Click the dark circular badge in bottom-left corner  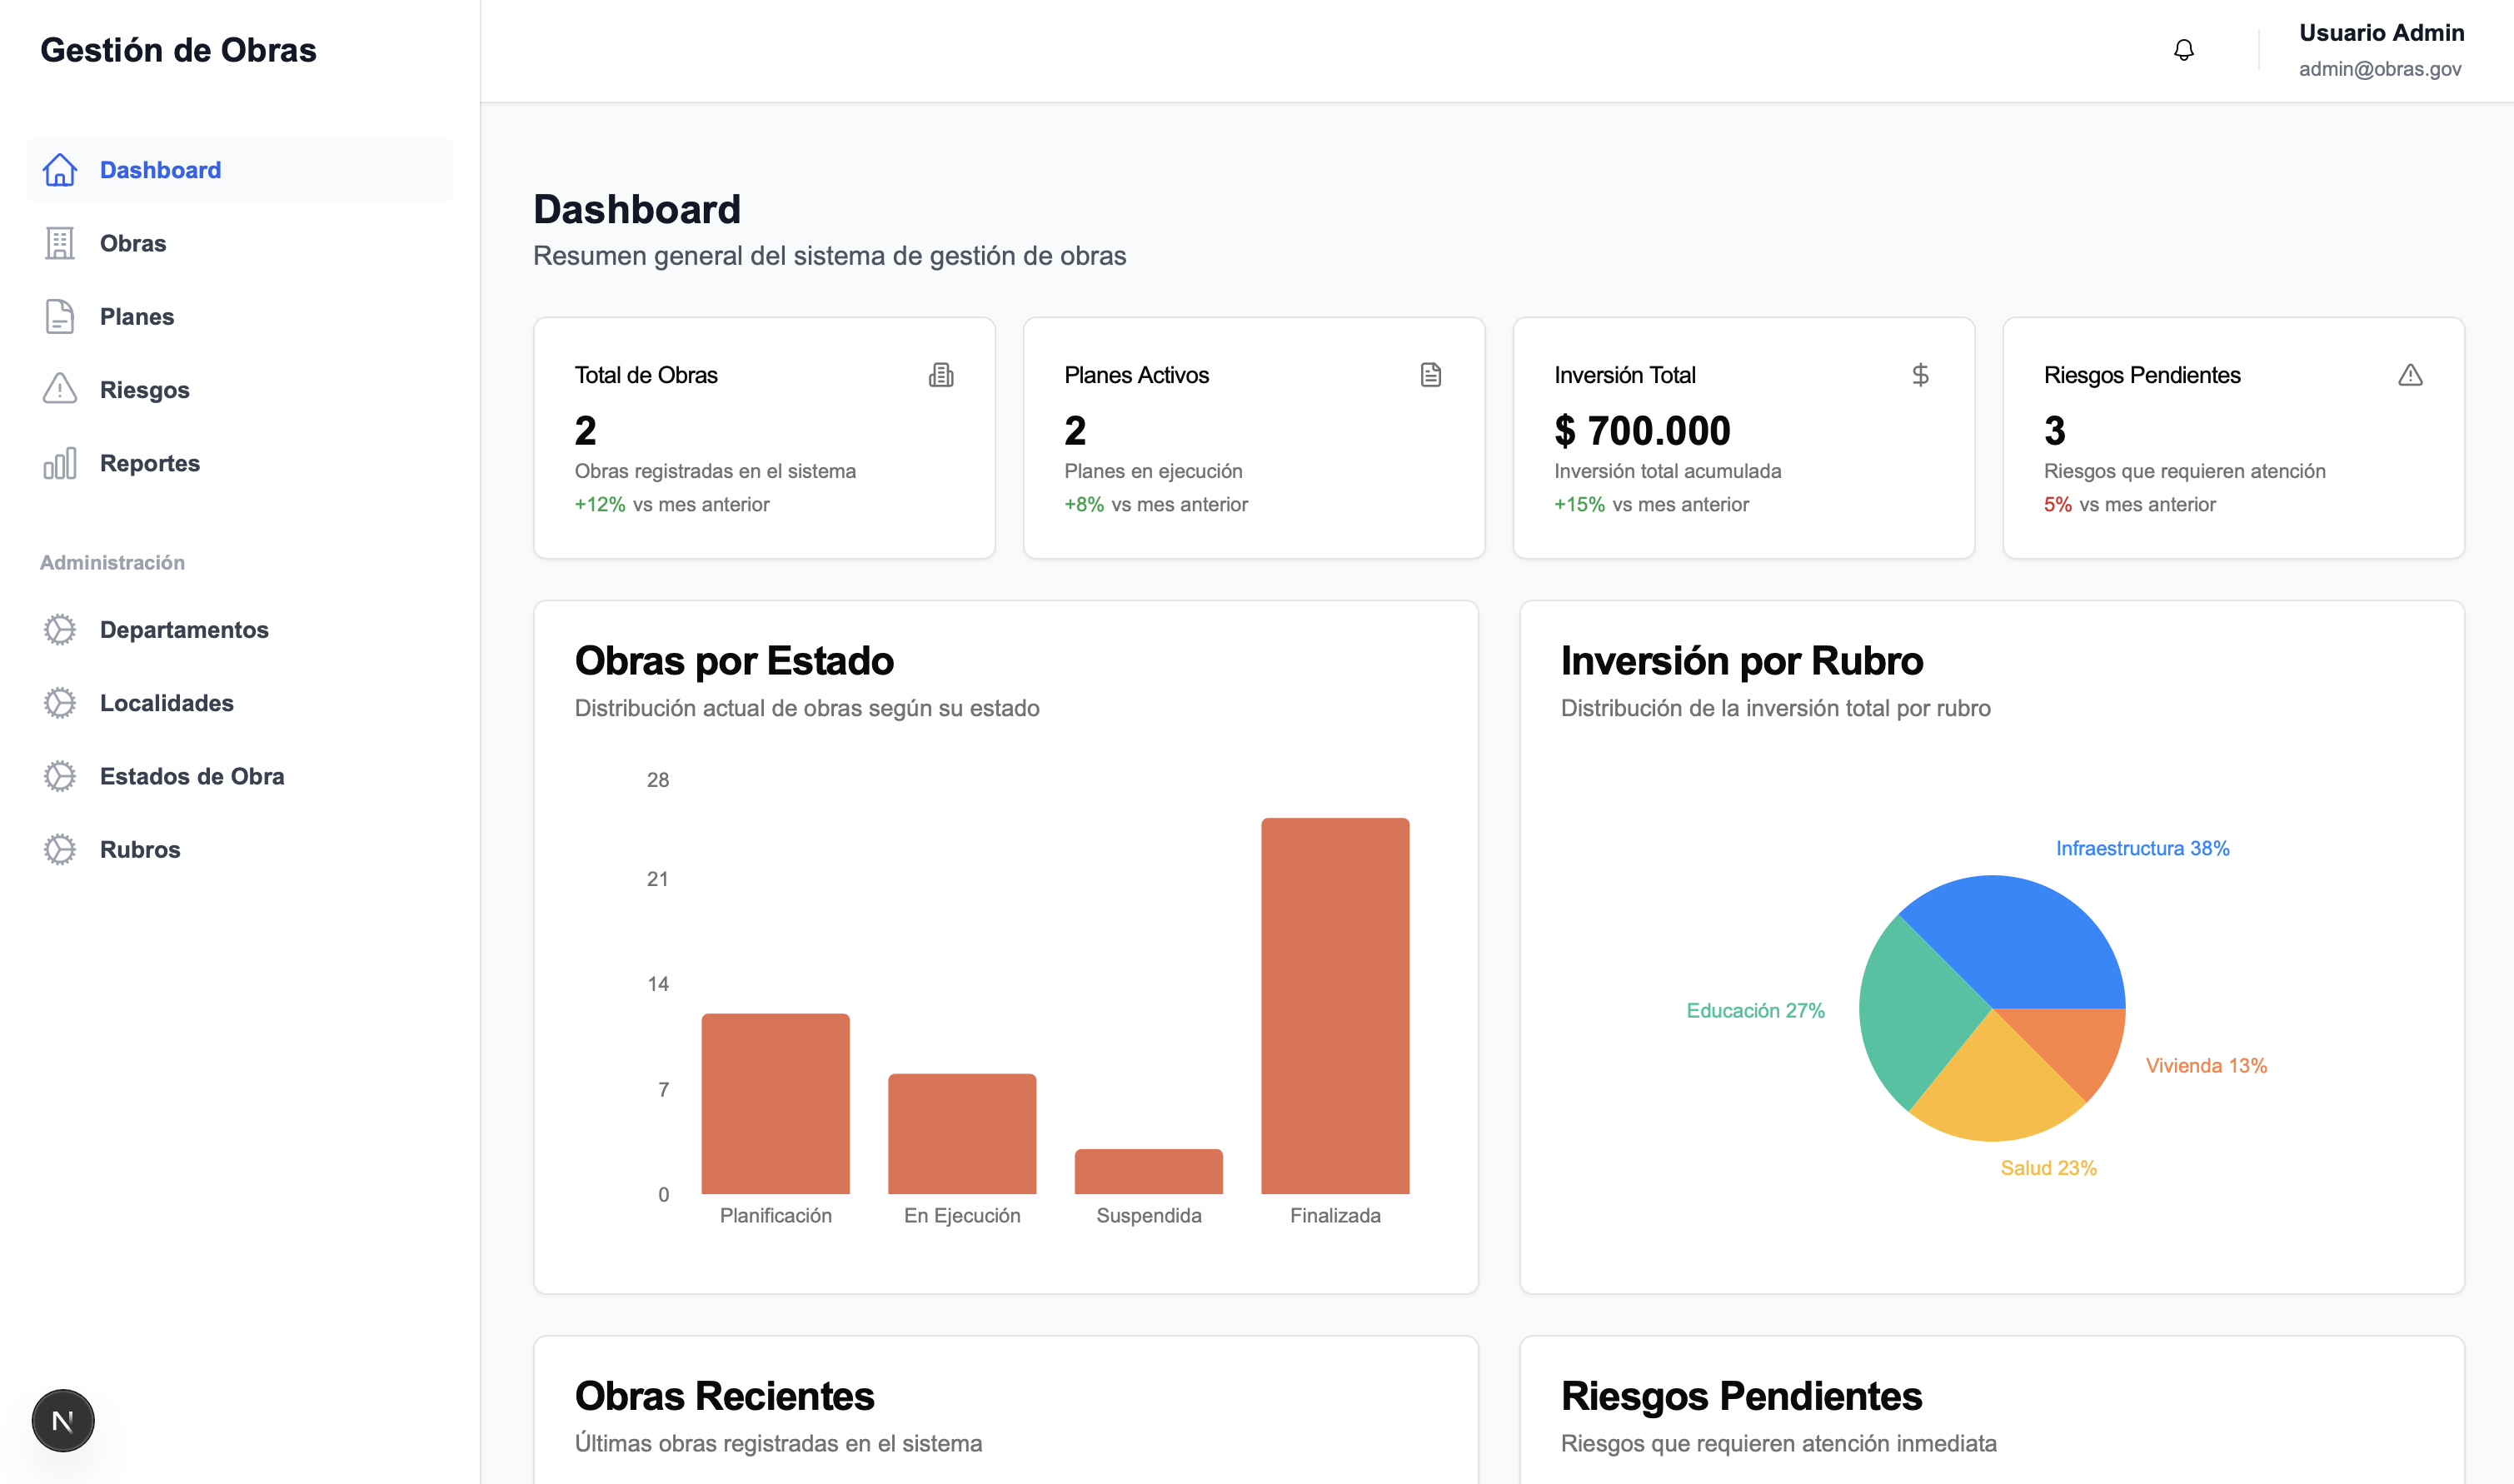pos(62,1419)
